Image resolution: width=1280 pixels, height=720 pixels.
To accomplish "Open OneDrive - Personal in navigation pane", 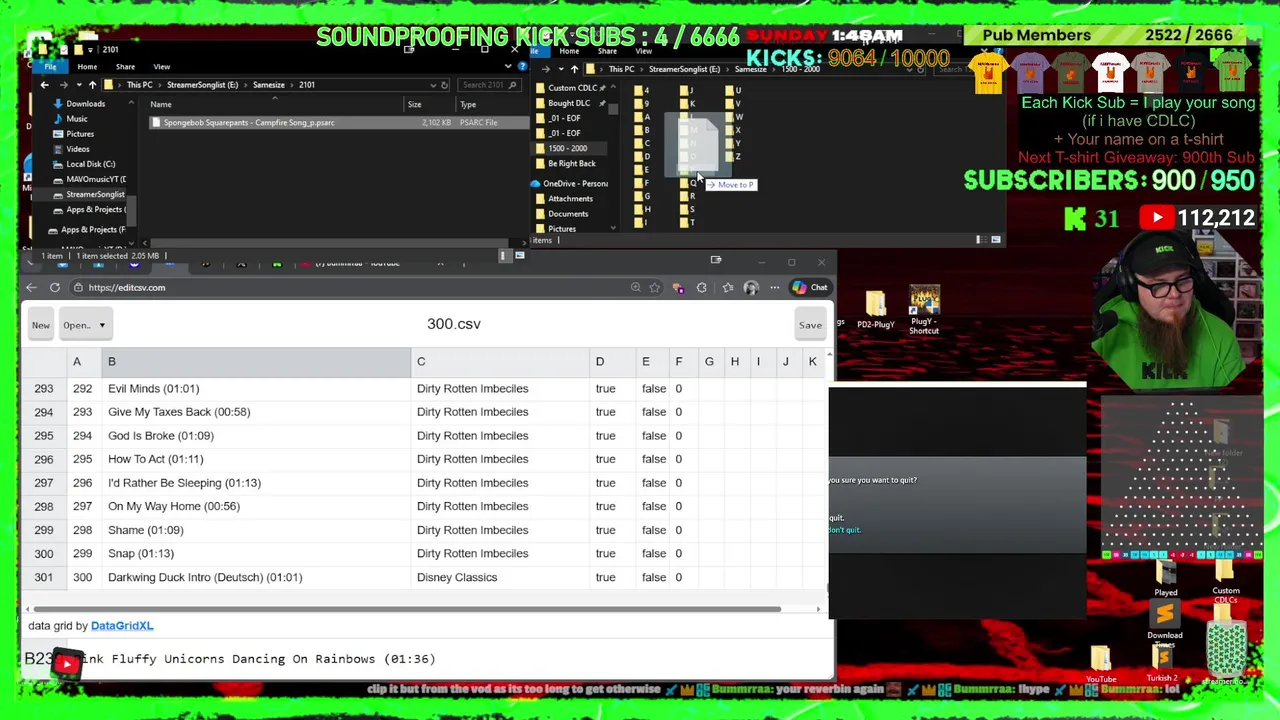I will (575, 184).
